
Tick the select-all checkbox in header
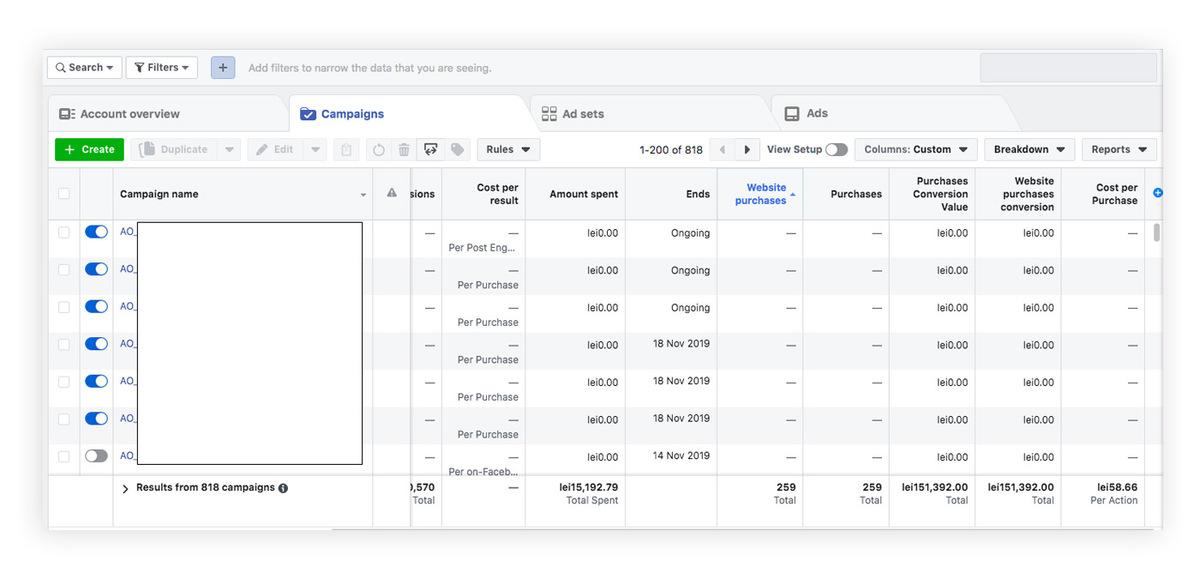point(64,194)
